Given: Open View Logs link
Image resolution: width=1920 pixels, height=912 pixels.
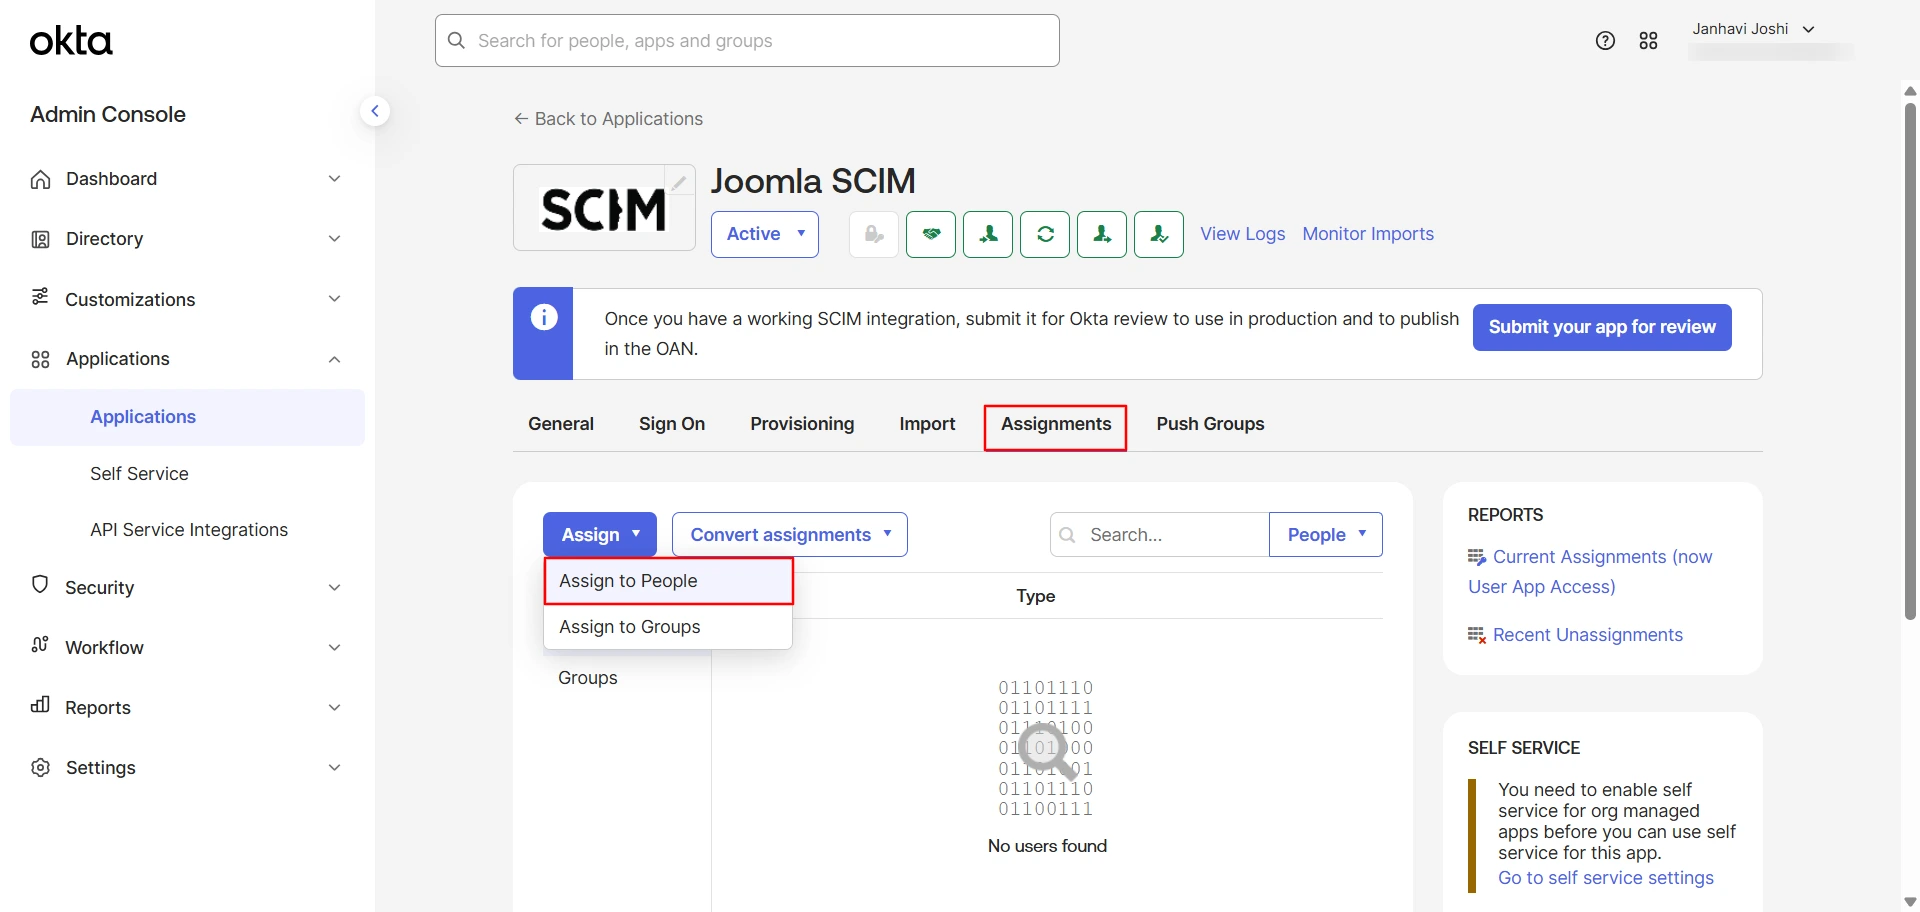Looking at the screenshot, I should point(1243,234).
